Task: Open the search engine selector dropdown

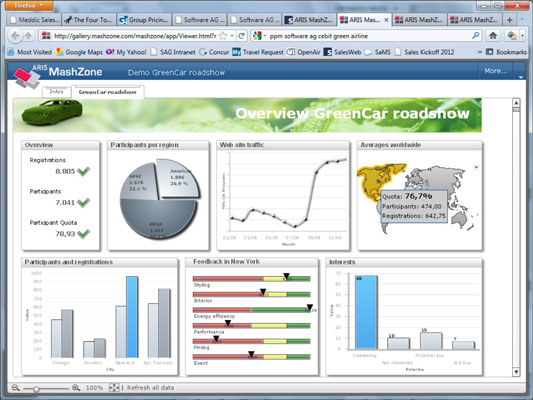Action: coord(264,36)
